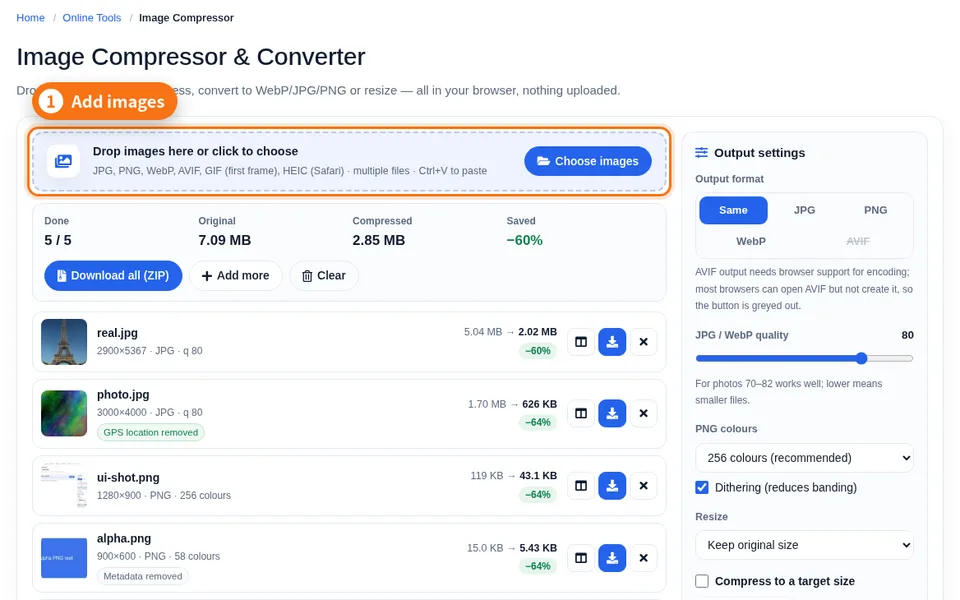
Task: Open compare view for alpha.png
Action: tap(581, 558)
